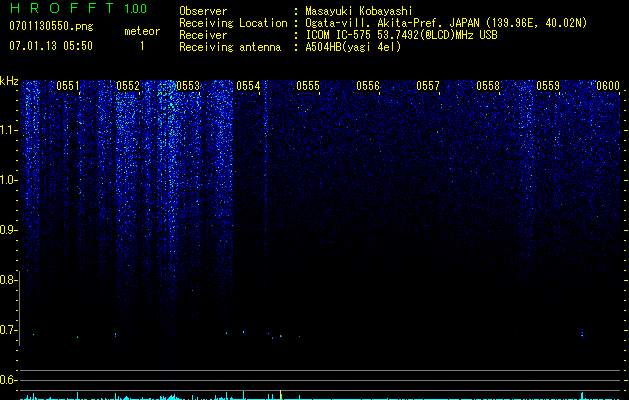Click the Receiving Location label
This screenshot has height=400, width=629.
click(233, 23)
